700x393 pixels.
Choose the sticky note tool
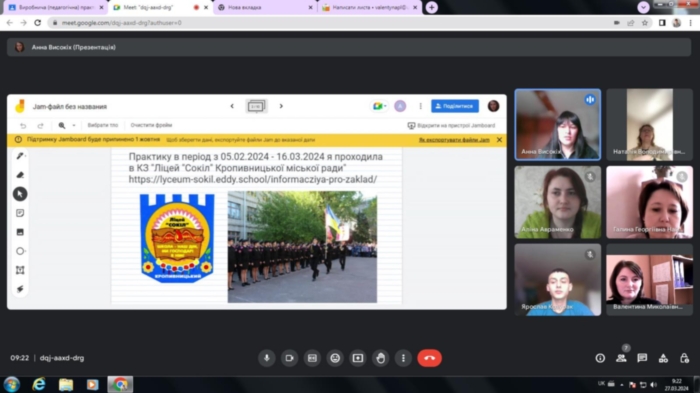pos(20,213)
